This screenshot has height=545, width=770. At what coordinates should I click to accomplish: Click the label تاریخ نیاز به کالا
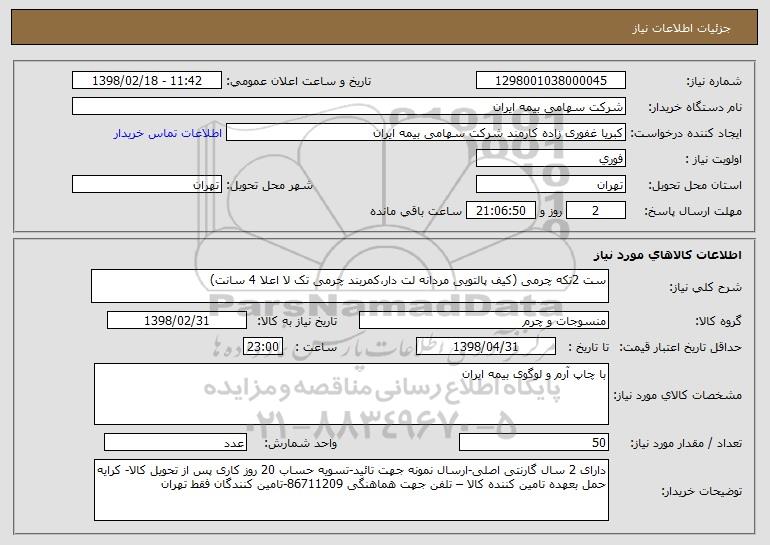click(x=298, y=321)
